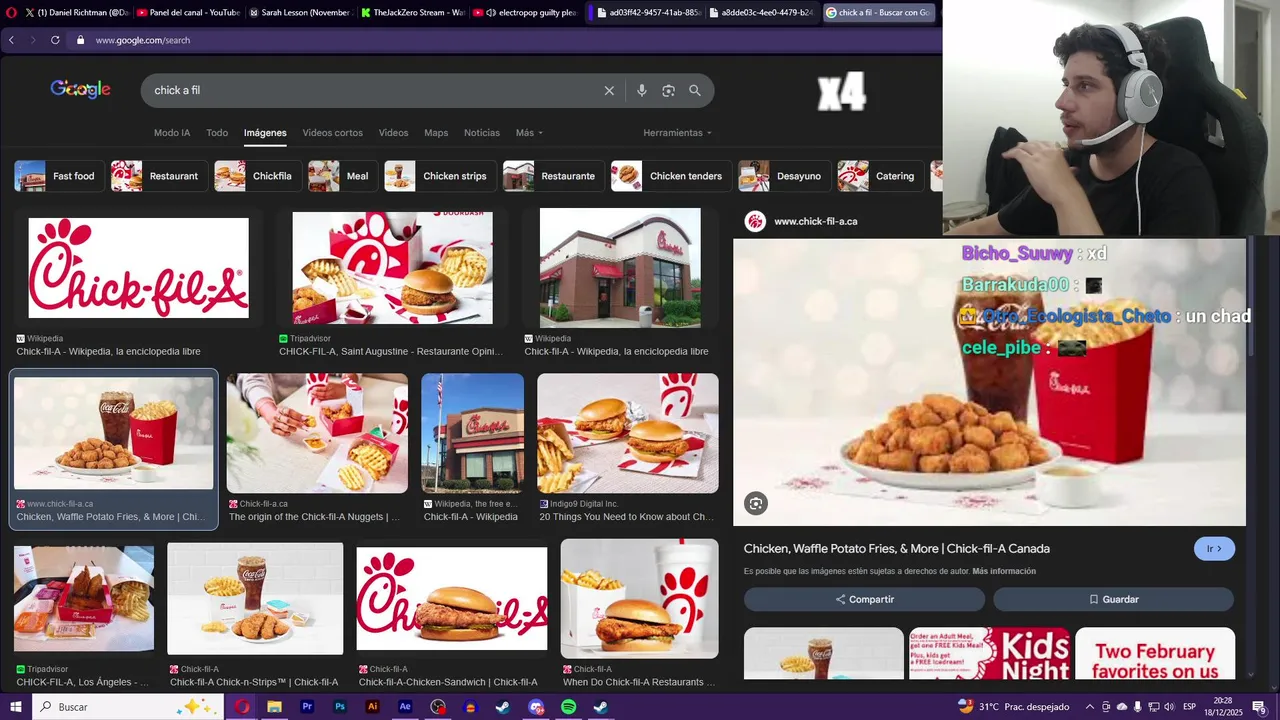Click the browser address bar URL
Screen dimensions: 1280x720
143,40
